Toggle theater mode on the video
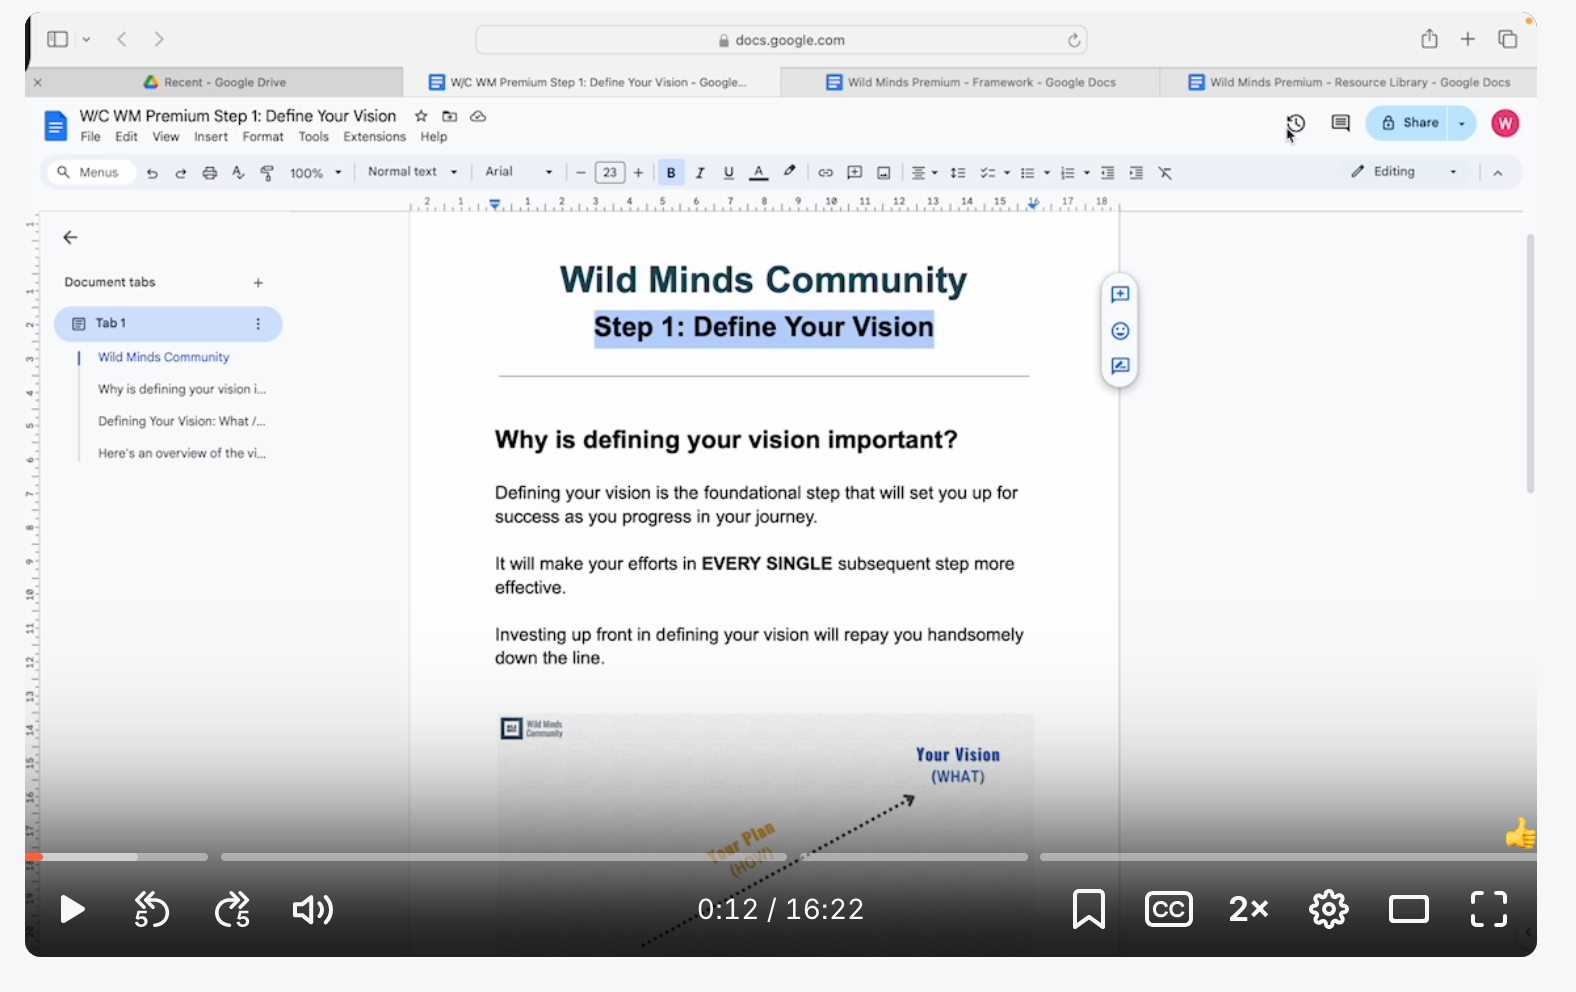The width and height of the screenshot is (1576, 992). click(x=1409, y=909)
